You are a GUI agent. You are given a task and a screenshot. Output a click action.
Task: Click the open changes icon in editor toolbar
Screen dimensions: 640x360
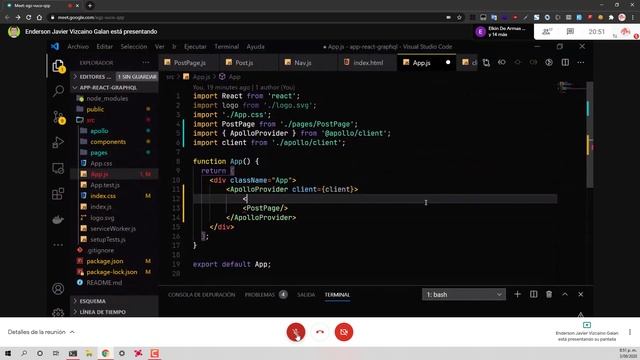click(486, 62)
